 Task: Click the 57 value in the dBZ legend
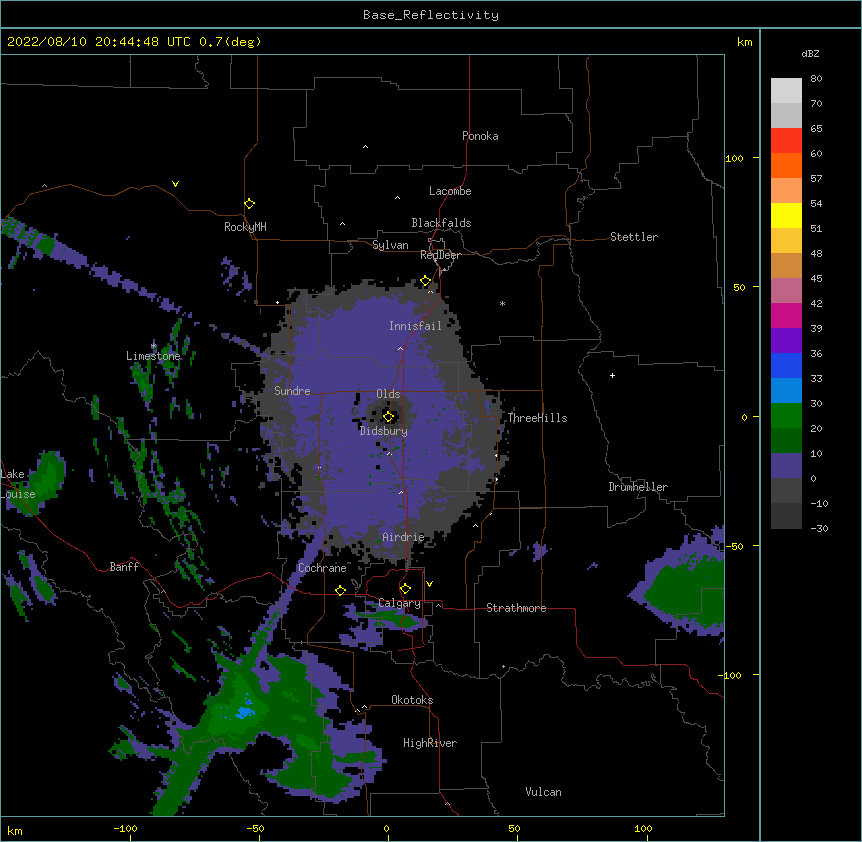coord(816,179)
